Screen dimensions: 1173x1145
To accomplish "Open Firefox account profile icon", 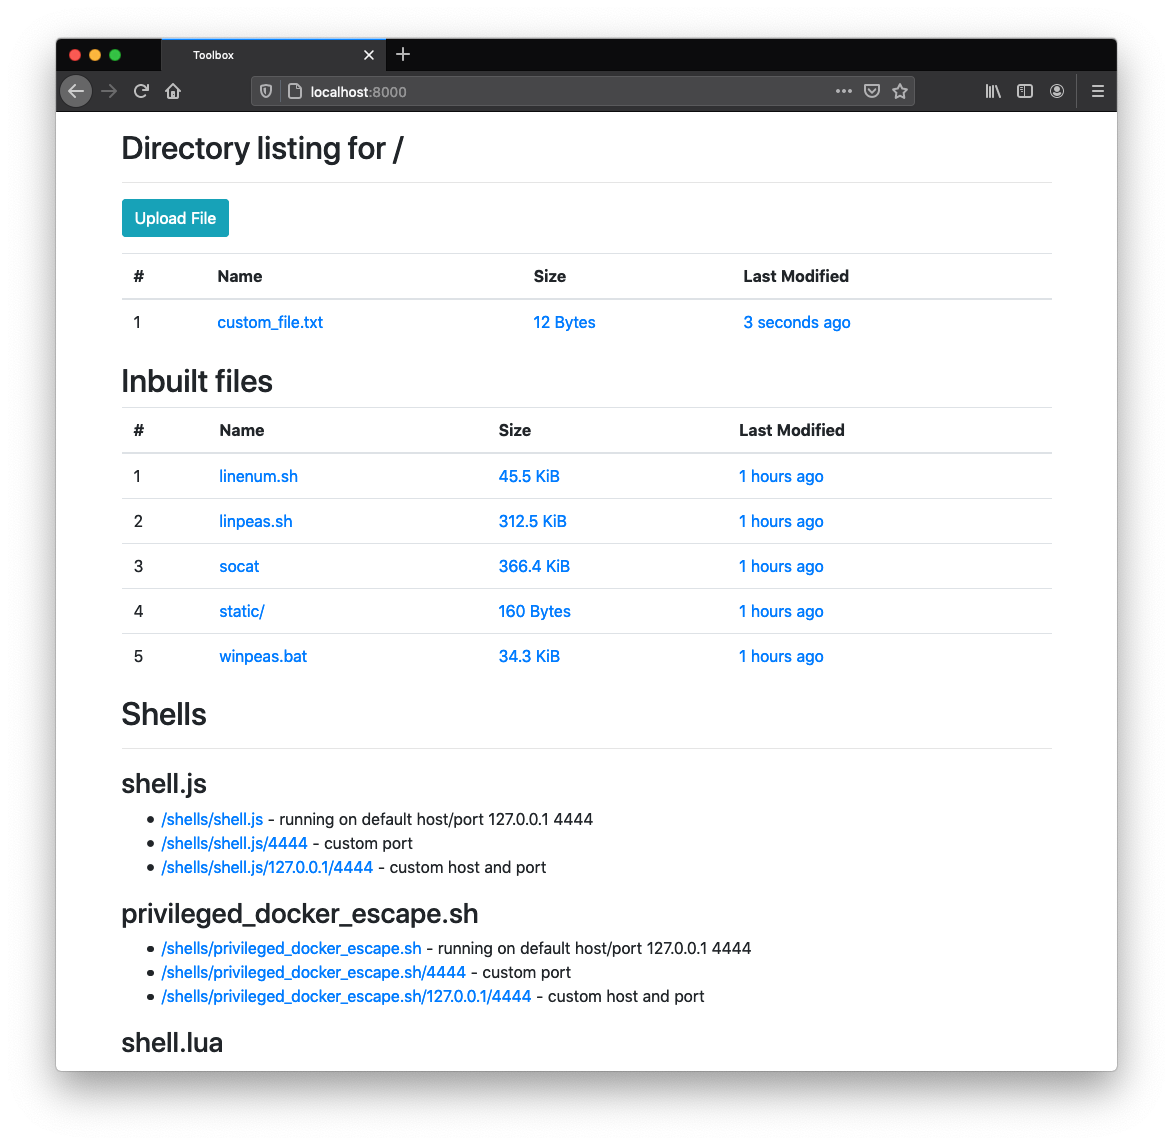I will (x=1057, y=91).
